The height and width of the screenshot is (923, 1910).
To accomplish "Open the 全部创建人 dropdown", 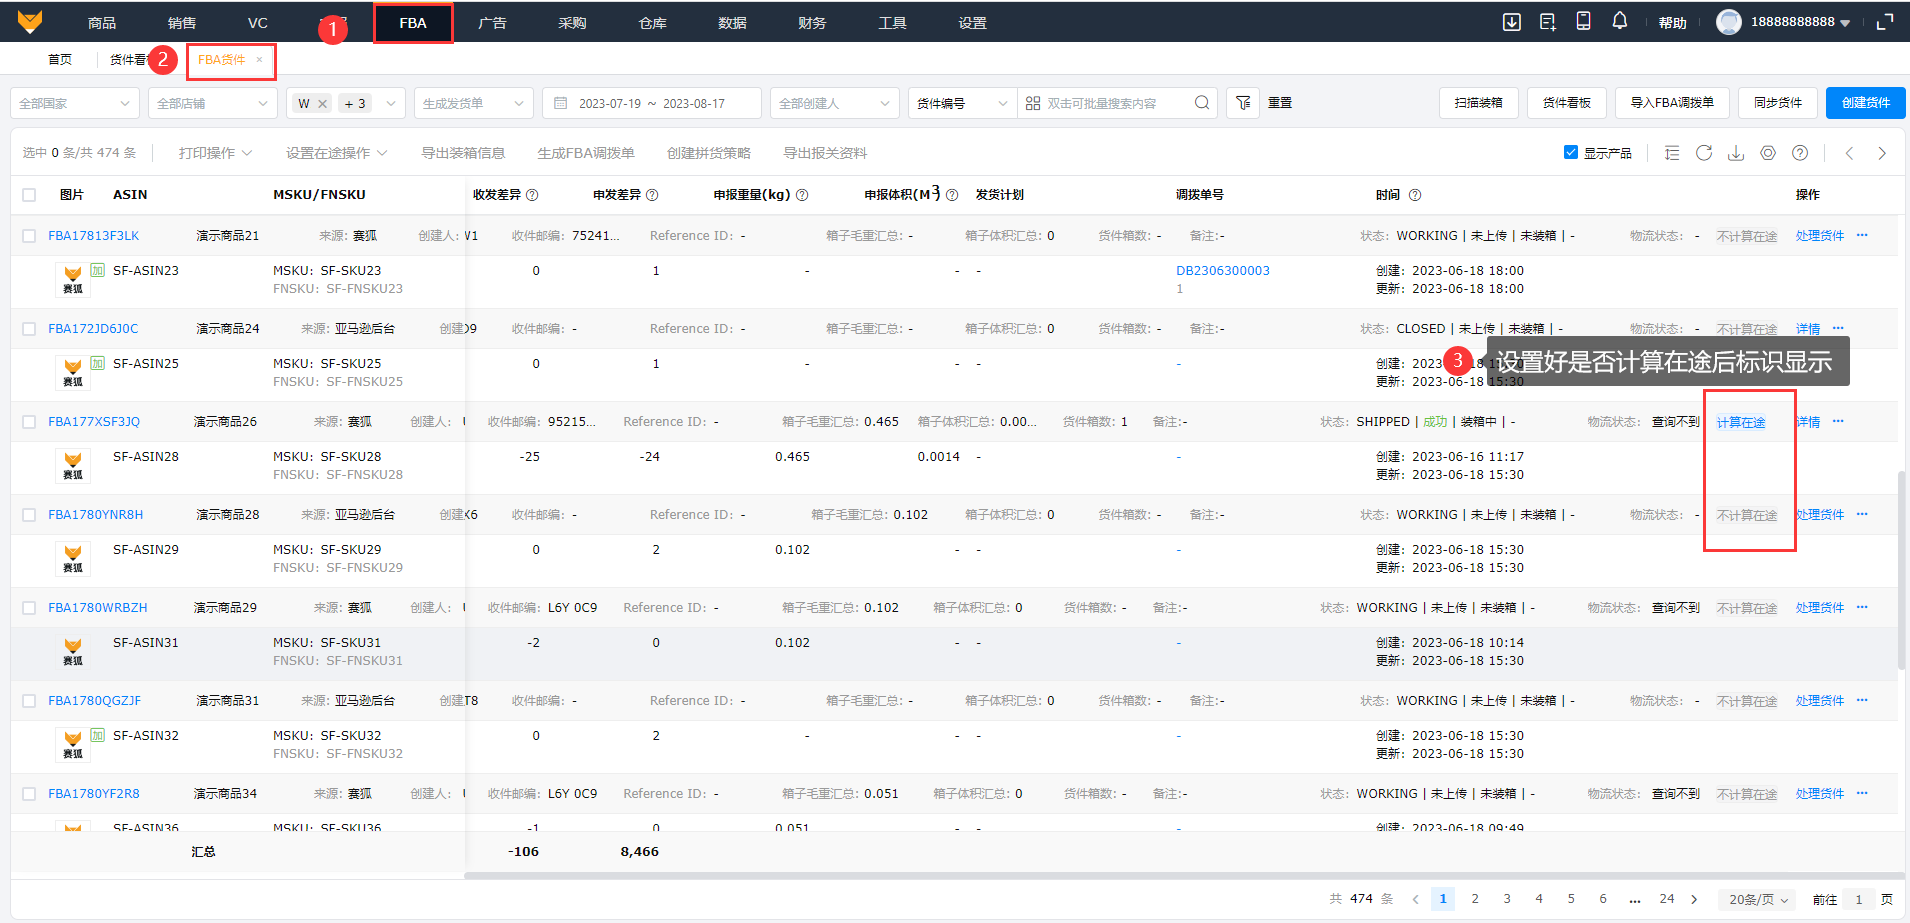I will [x=833, y=103].
